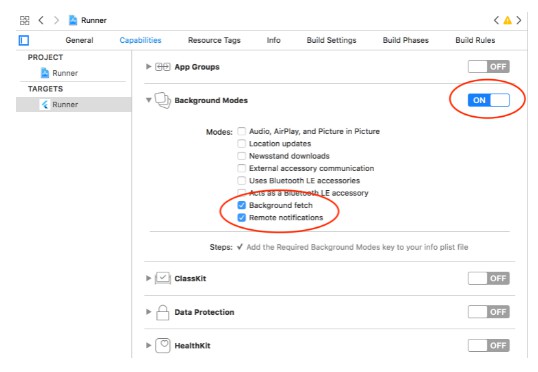The width and height of the screenshot is (538, 372).
Task: Click the Data Protection title text
Action: [204, 312]
